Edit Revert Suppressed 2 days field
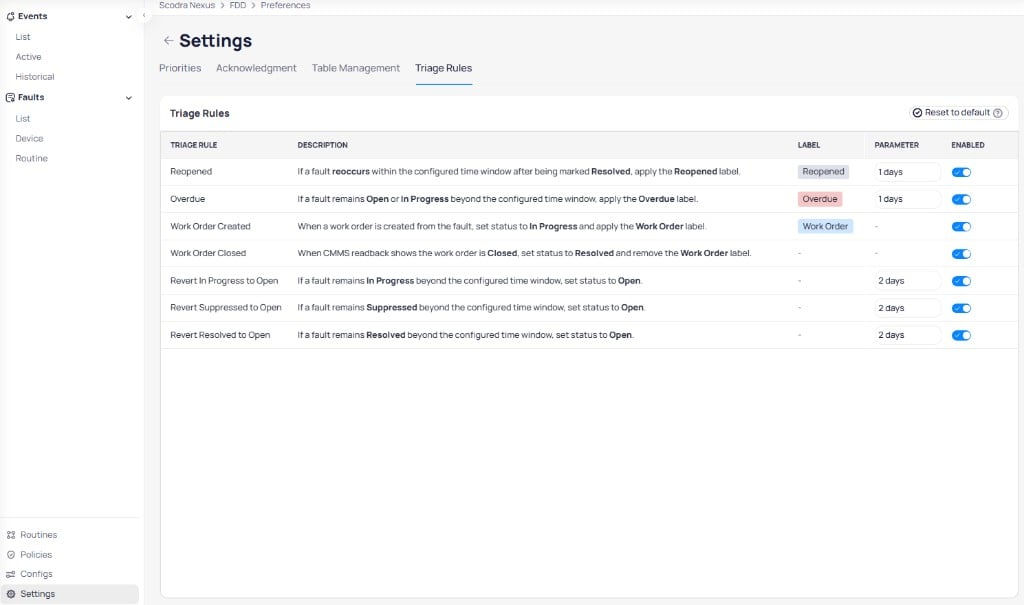The width and height of the screenshot is (1024, 605). (x=906, y=308)
